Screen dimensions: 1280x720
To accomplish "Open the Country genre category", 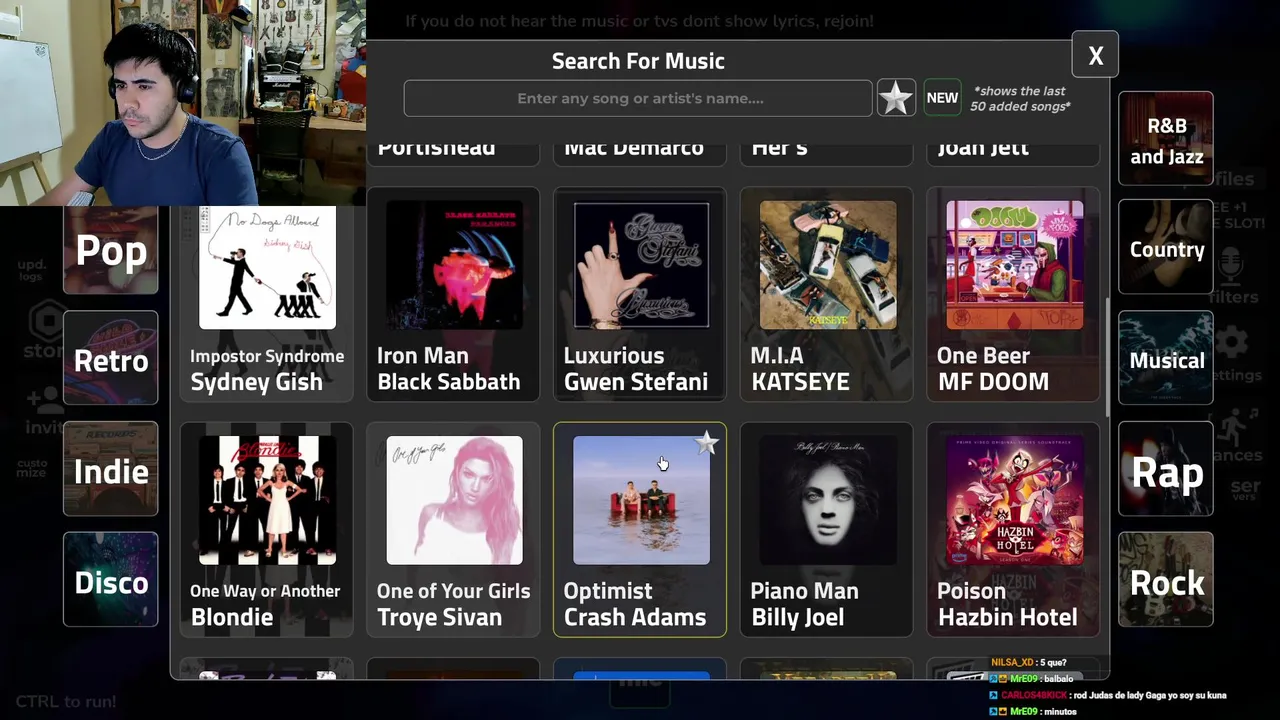I will 1166,248.
